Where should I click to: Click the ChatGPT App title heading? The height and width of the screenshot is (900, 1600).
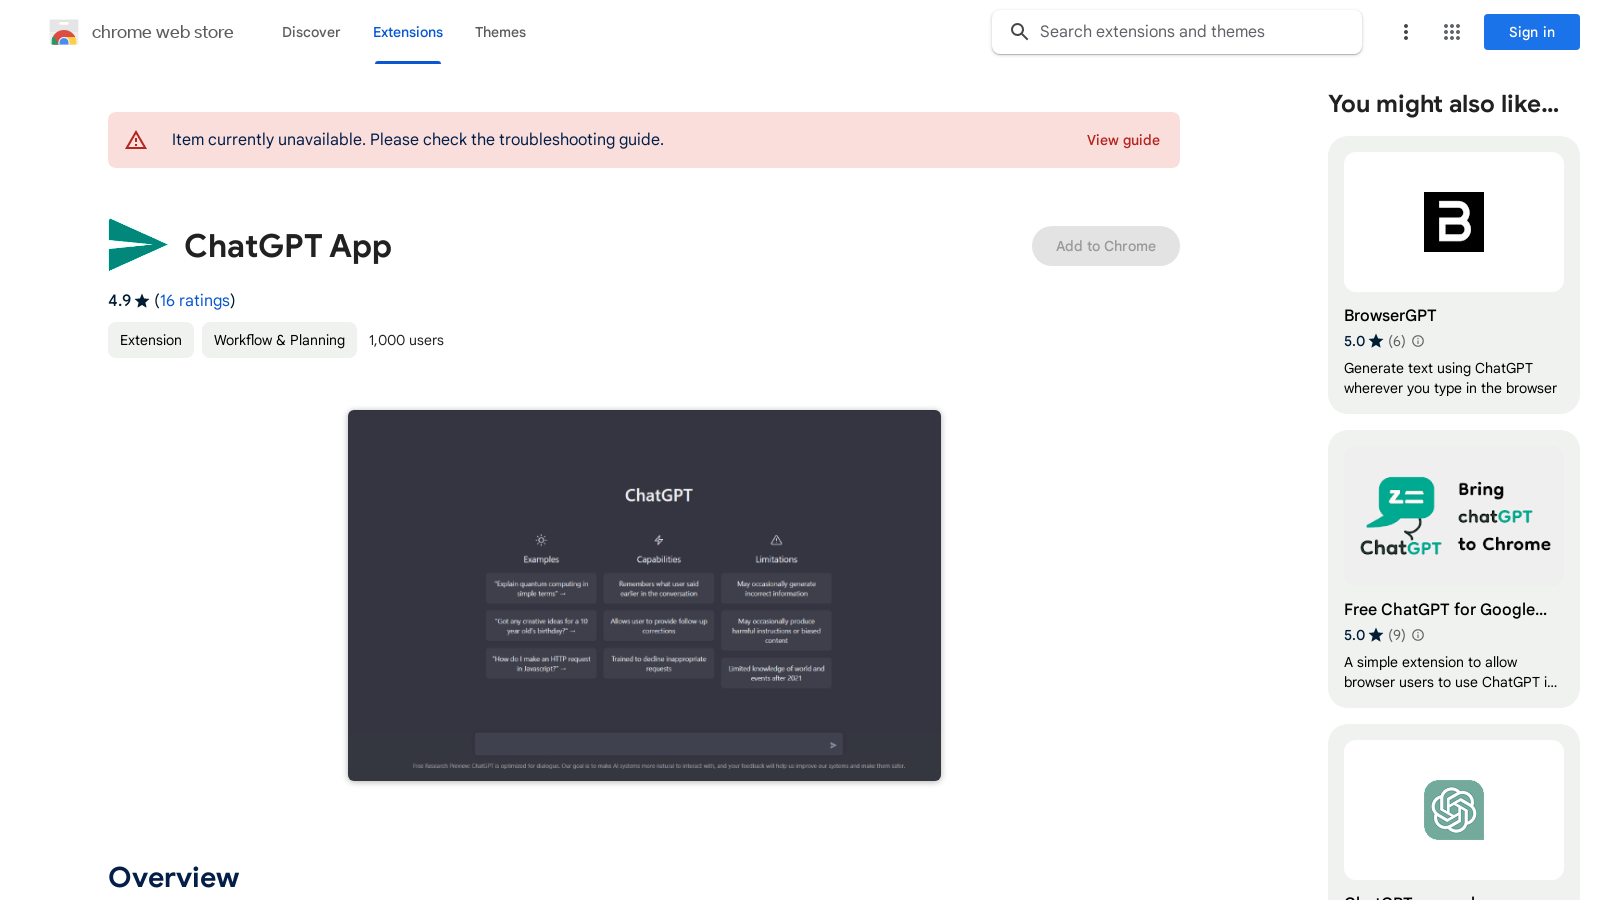(288, 246)
